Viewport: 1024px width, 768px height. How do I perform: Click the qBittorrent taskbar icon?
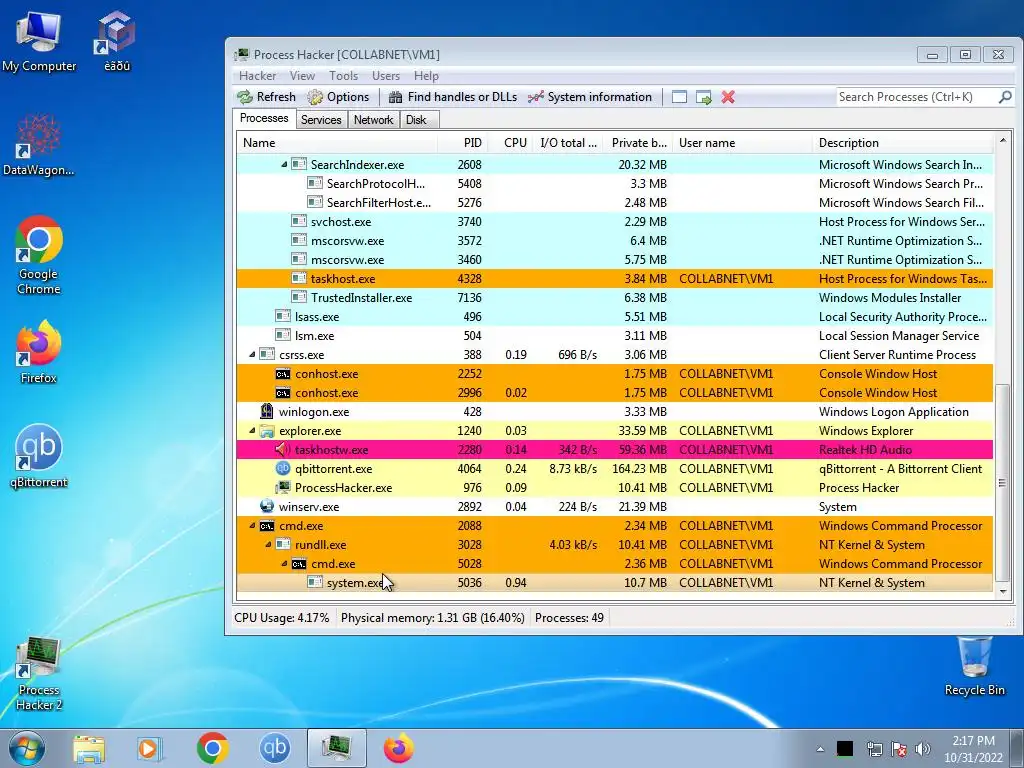tap(274, 748)
